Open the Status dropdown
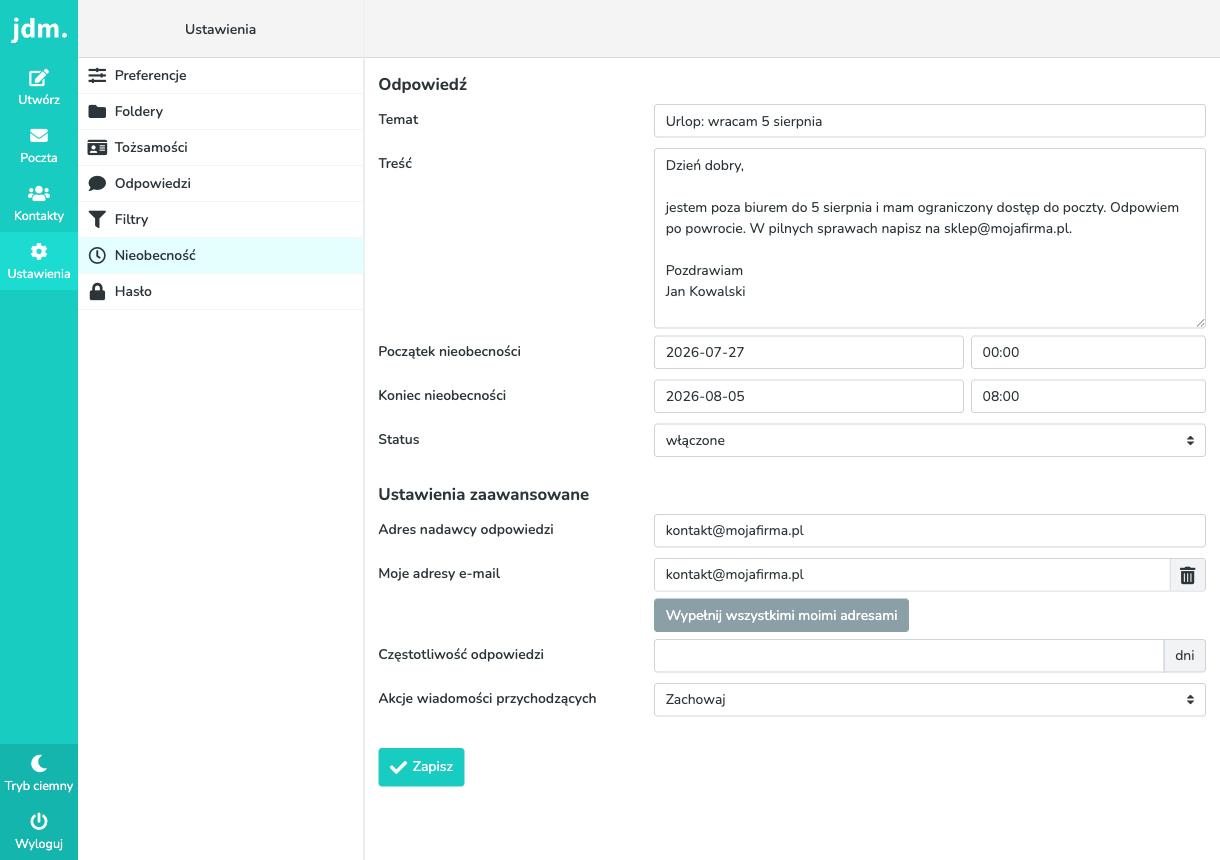This screenshot has height=860, width=1220. click(930, 440)
